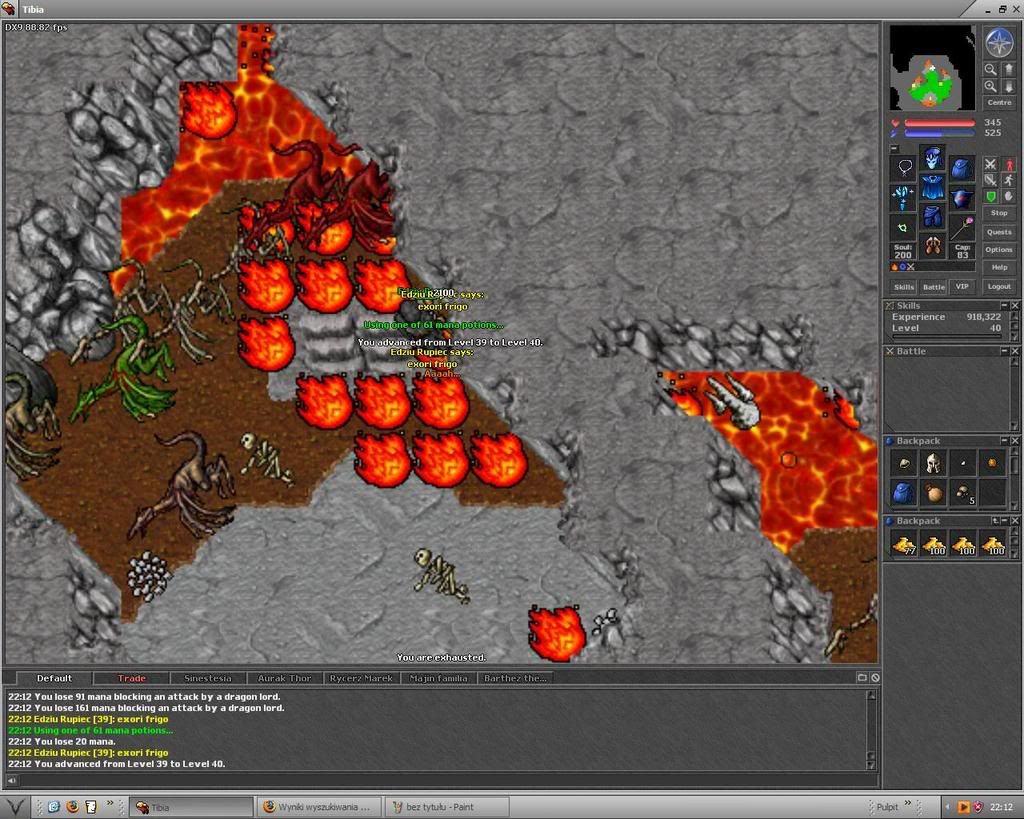This screenshot has height=819, width=1024.
Task: Select the wand in ammo slot
Action: (x=961, y=227)
